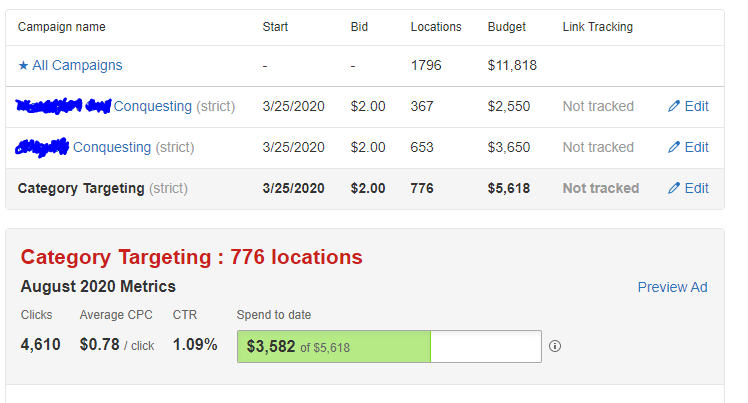
Task: Click the star icon before All Campaigns
Action: (x=23, y=65)
